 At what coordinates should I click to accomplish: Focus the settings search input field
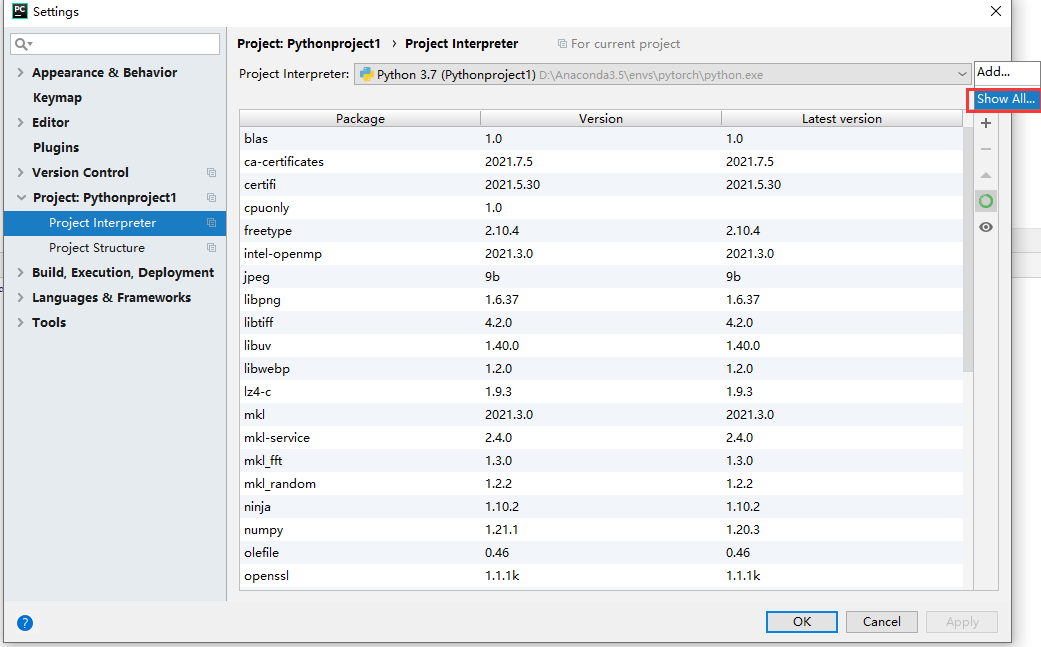click(x=115, y=44)
